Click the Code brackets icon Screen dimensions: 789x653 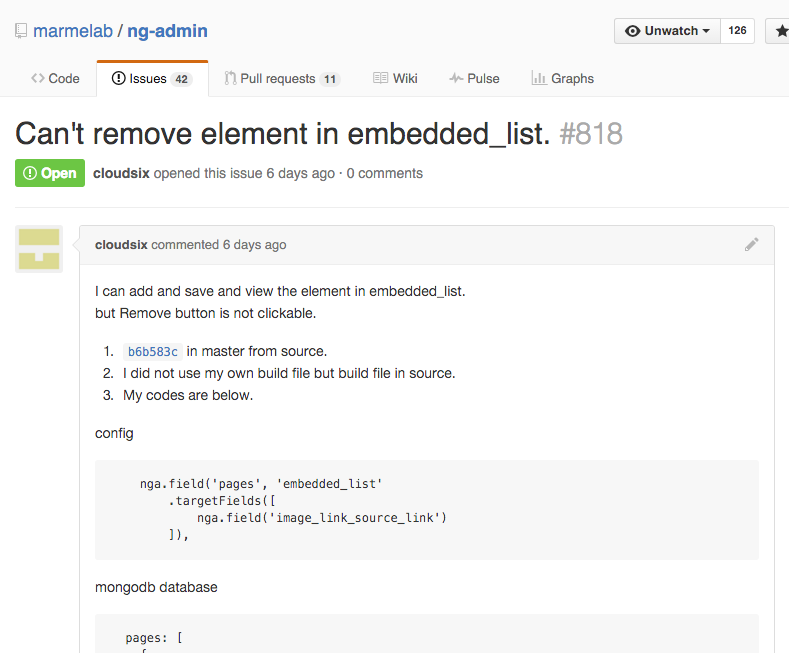click(x=38, y=78)
